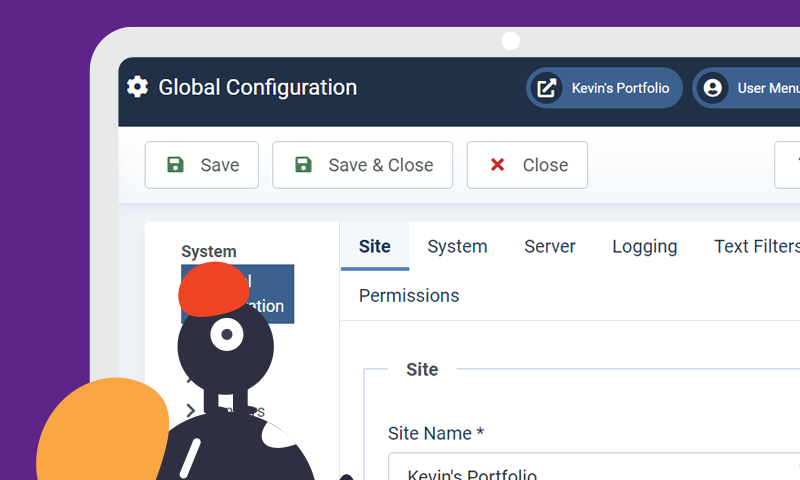
Task: Click the partially visible button at toolbar's right edge
Action: [x=788, y=165]
